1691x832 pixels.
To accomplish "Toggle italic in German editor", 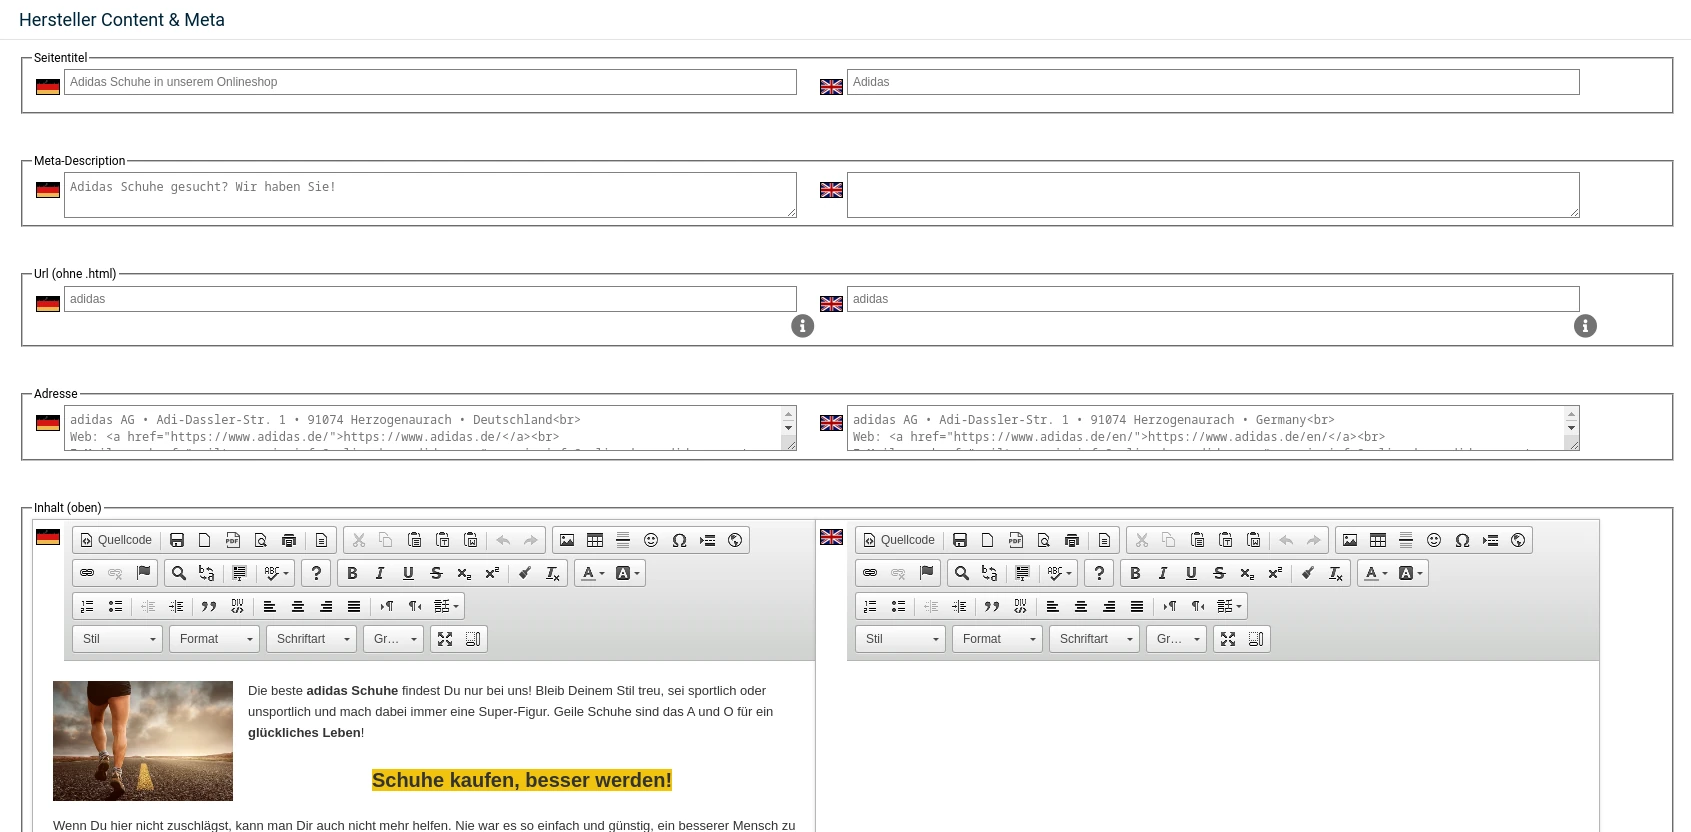I will 380,573.
